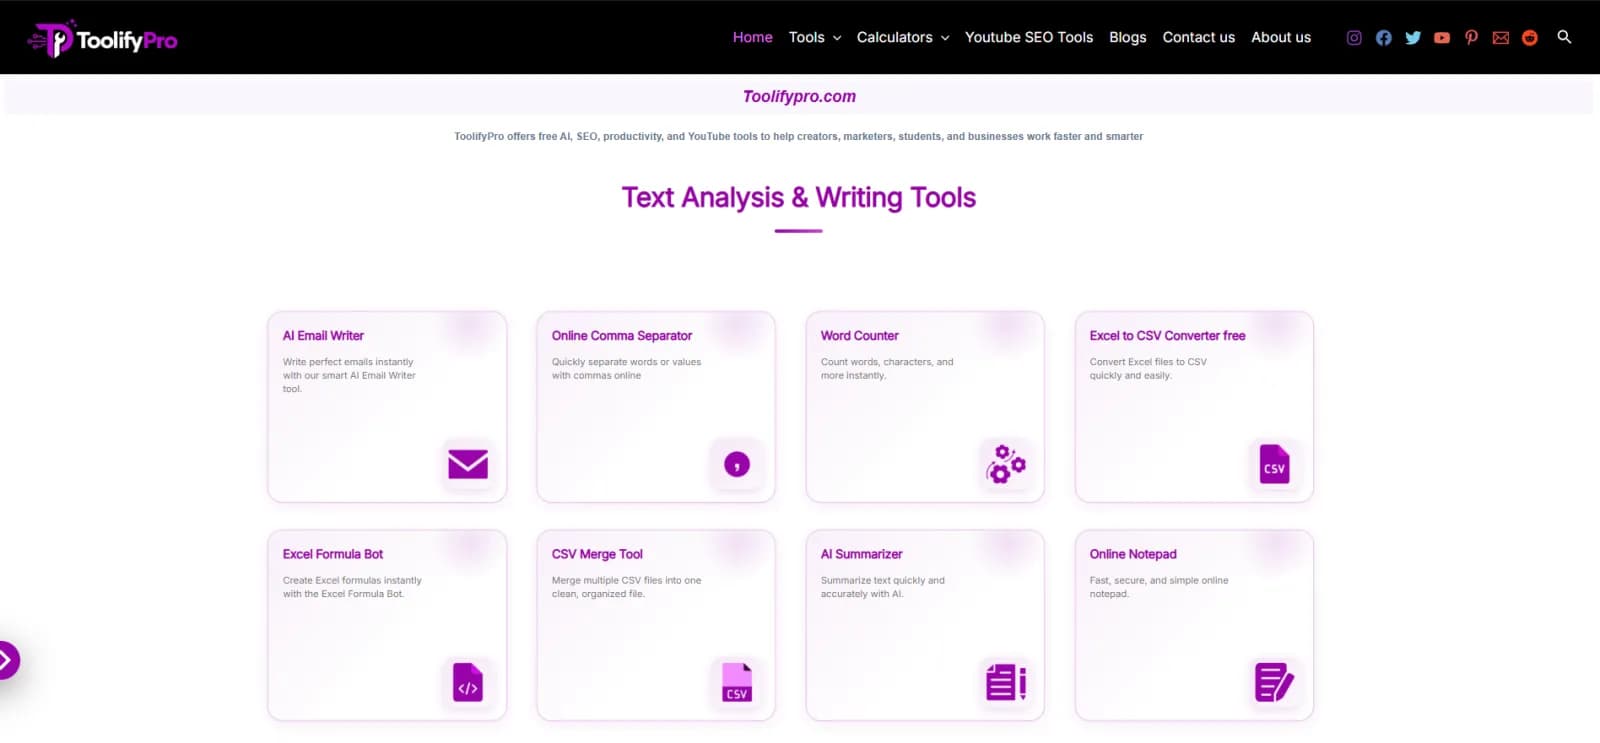The width and height of the screenshot is (1600, 743).
Task: Click the gears icon on Word Counter card
Action: pos(1006,464)
